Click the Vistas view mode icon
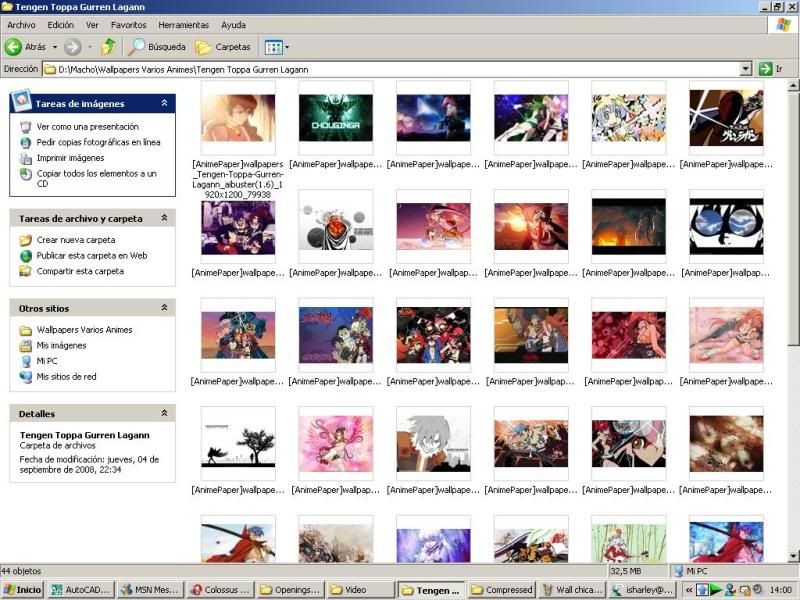Image resolution: width=800 pixels, height=600 pixels. 273,47
